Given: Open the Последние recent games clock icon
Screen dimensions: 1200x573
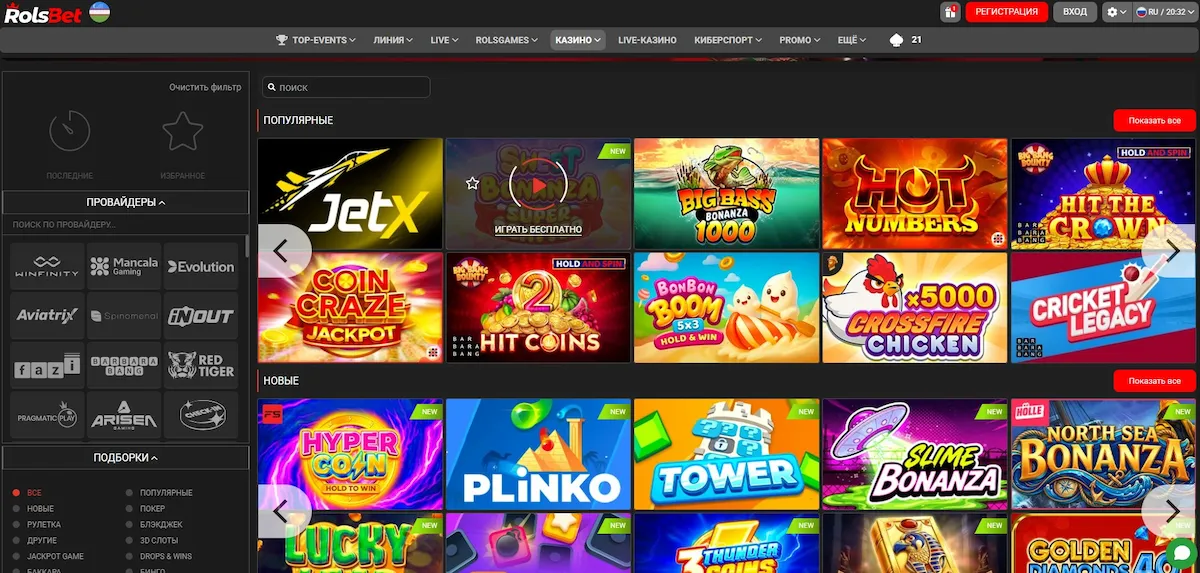Looking at the screenshot, I should (70, 131).
